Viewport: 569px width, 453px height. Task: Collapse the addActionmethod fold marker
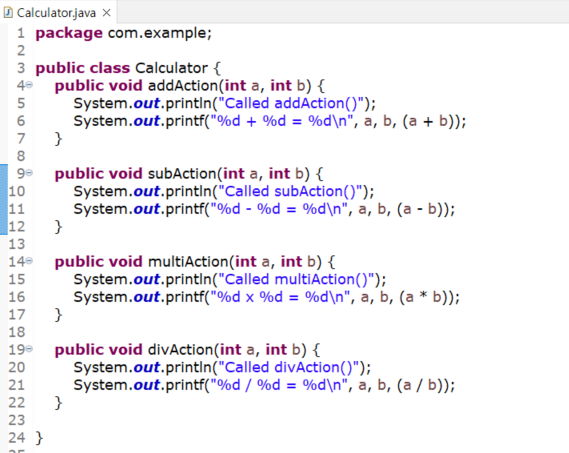[x=29, y=85]
